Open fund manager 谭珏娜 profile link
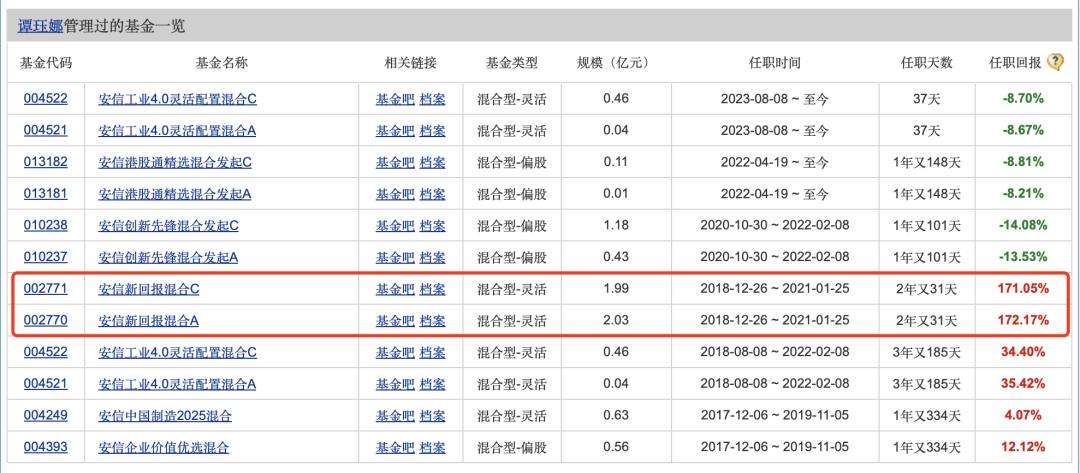The width and height of the screenshot is (1080, 473). (x=41, y=27)
